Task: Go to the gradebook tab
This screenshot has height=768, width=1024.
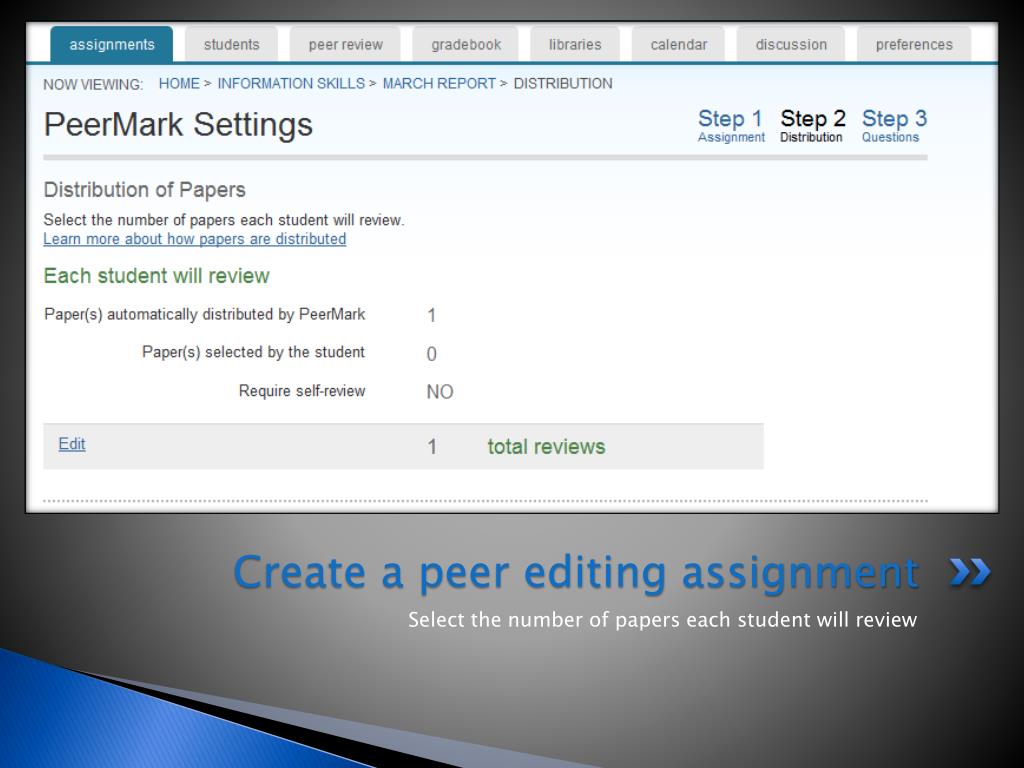Action: point(466,44)
